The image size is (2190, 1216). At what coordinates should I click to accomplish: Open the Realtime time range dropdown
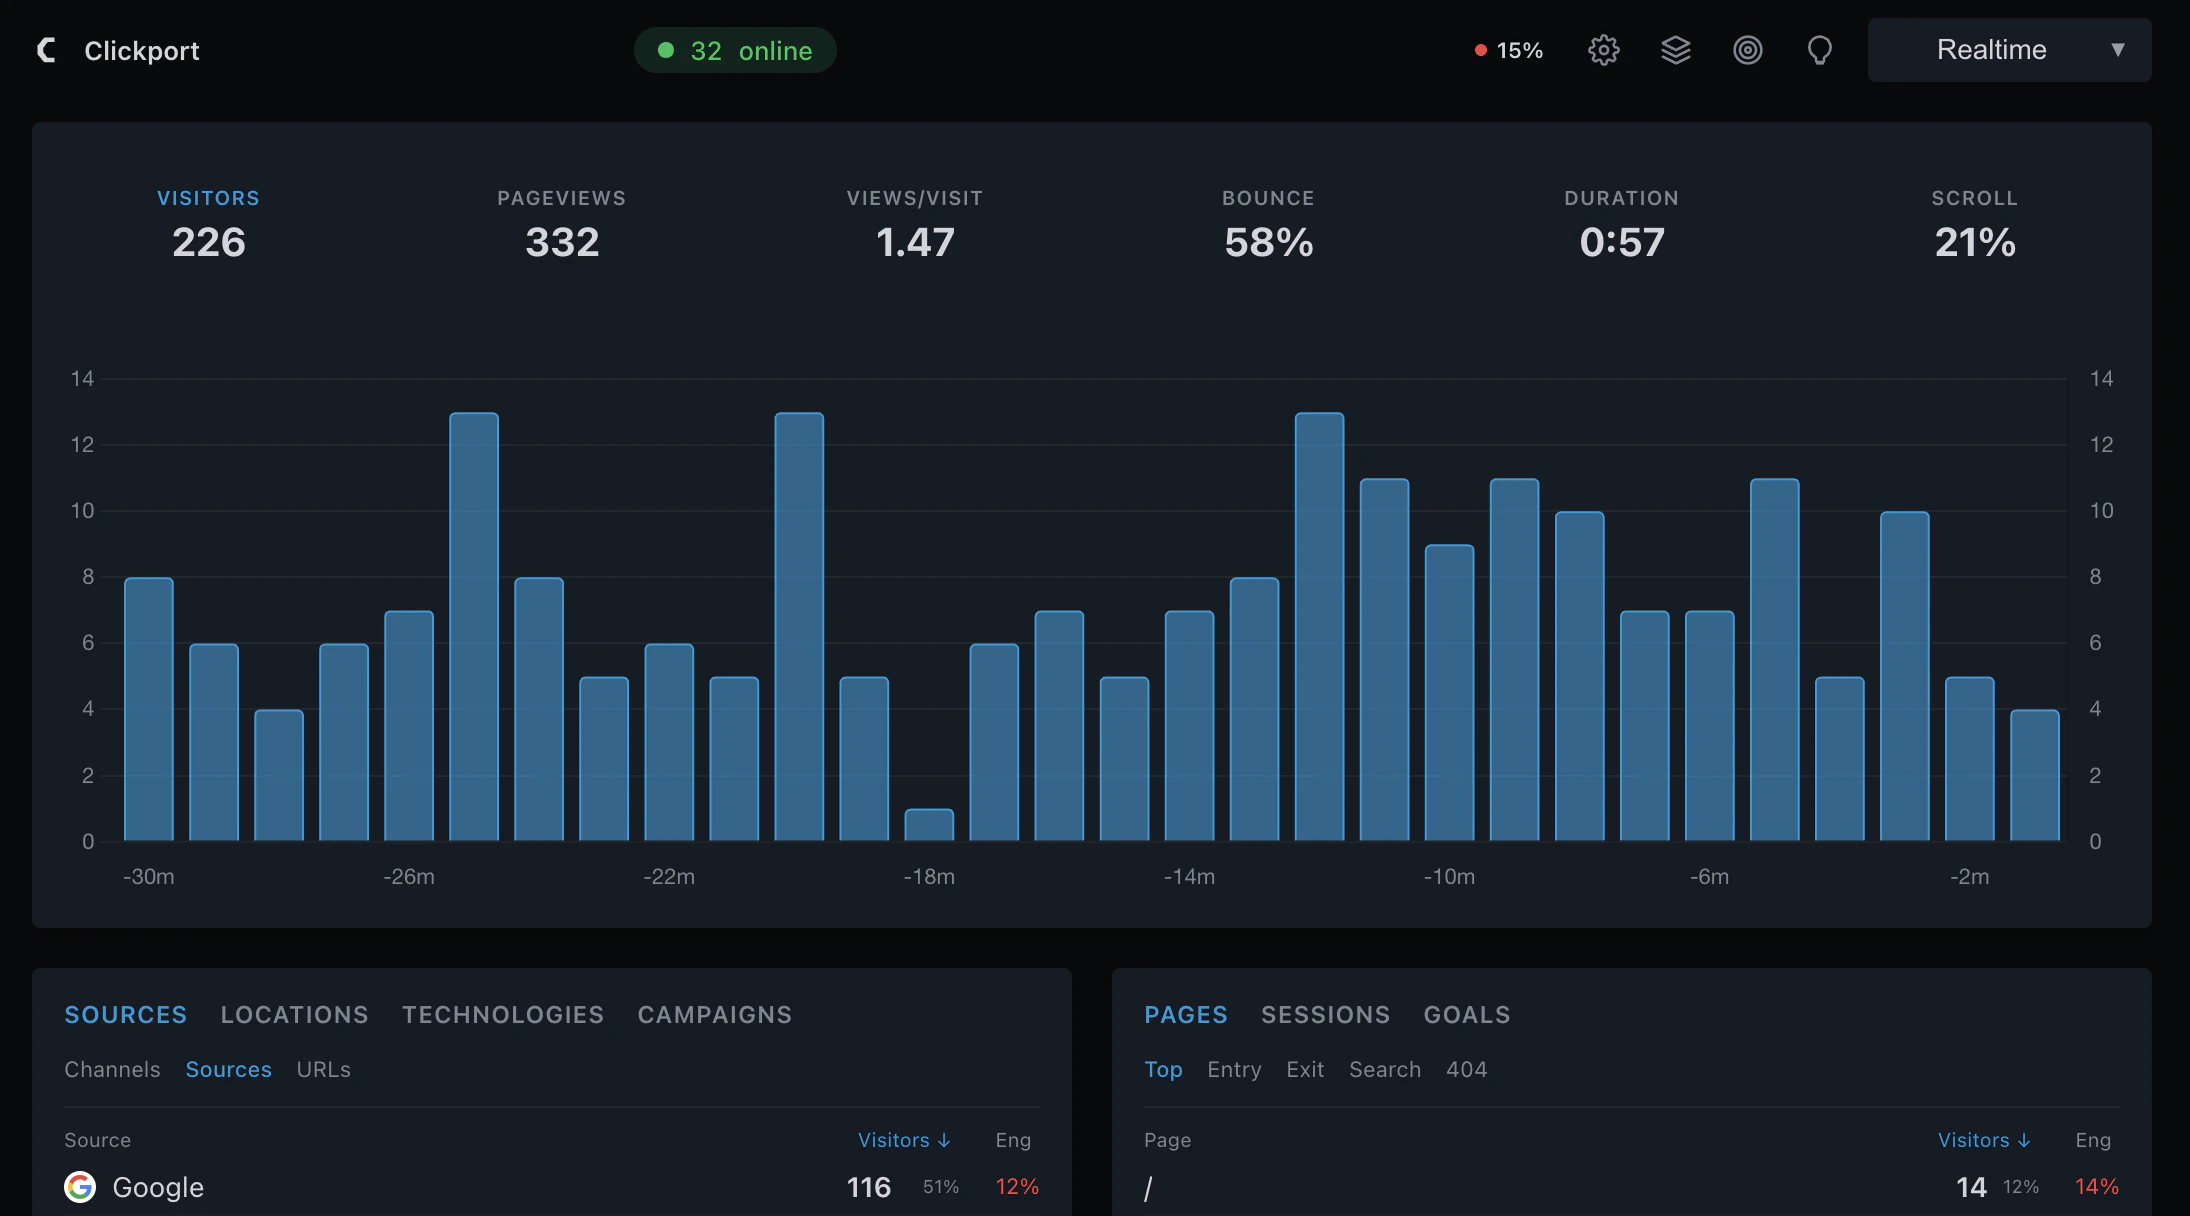(2008, 49)
